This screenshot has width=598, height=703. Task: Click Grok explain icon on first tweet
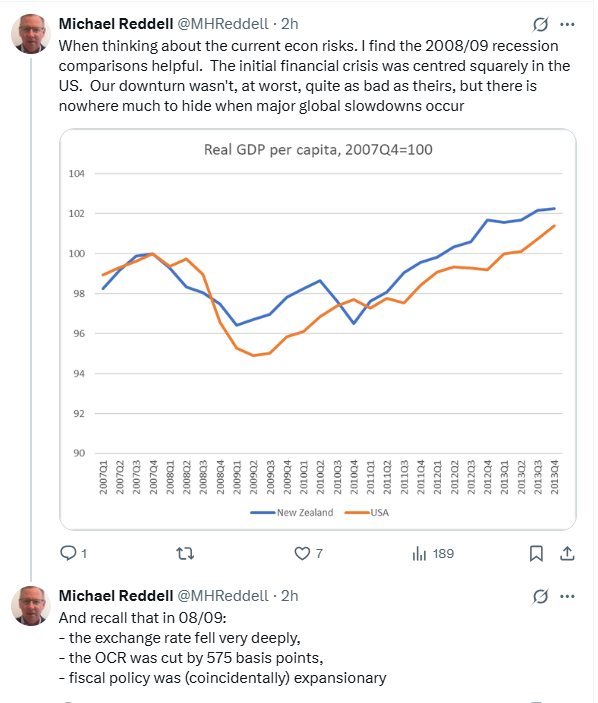(x=541, y=24)
